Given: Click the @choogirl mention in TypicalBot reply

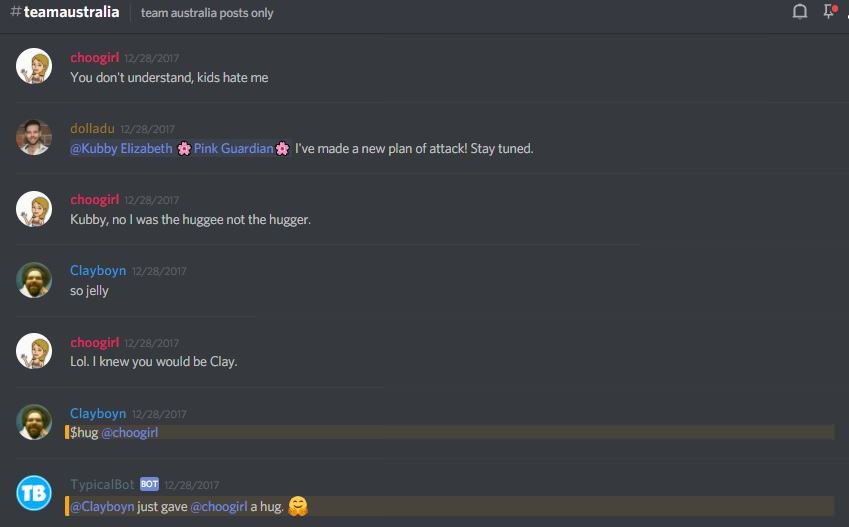Looking at the screenshot, I should (219, 506).
